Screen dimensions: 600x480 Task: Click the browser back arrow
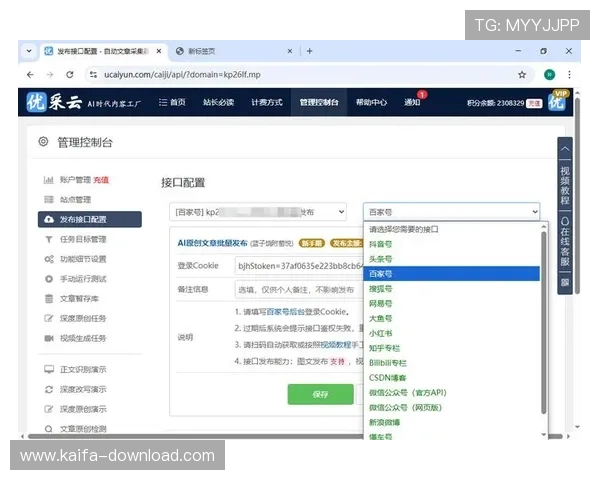tap(30, 75)
